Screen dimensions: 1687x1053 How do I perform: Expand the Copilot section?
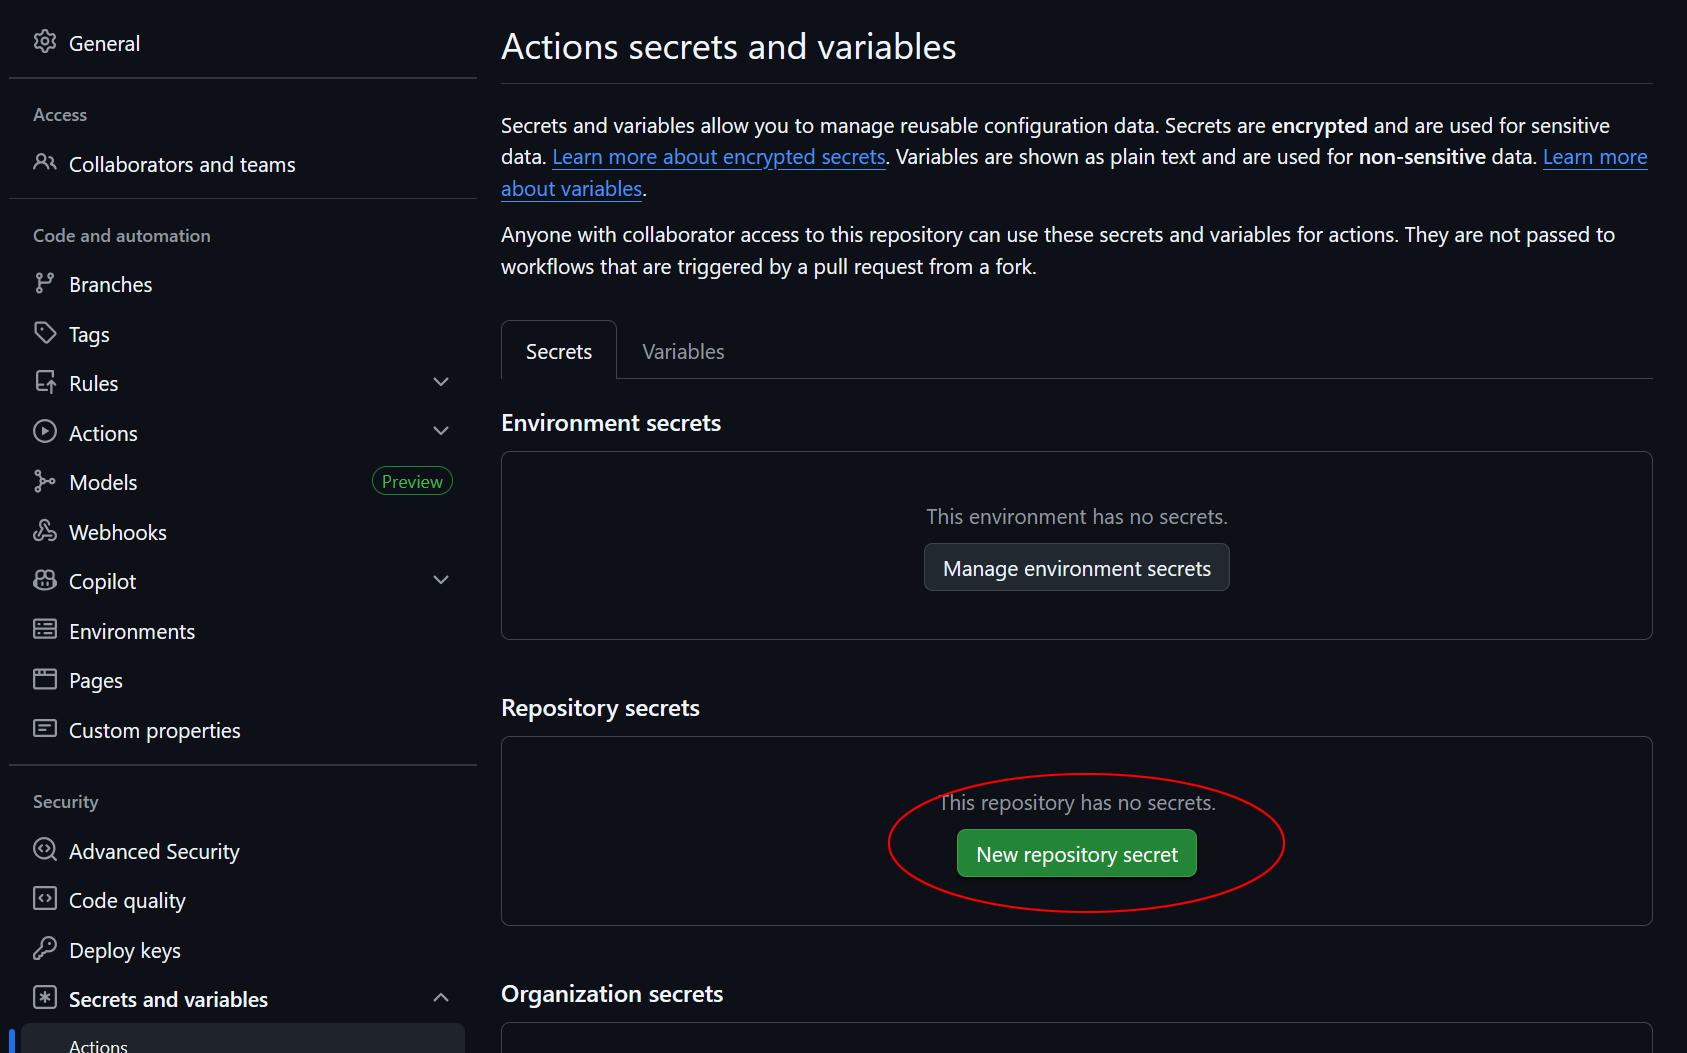click(x=441, y=579)
